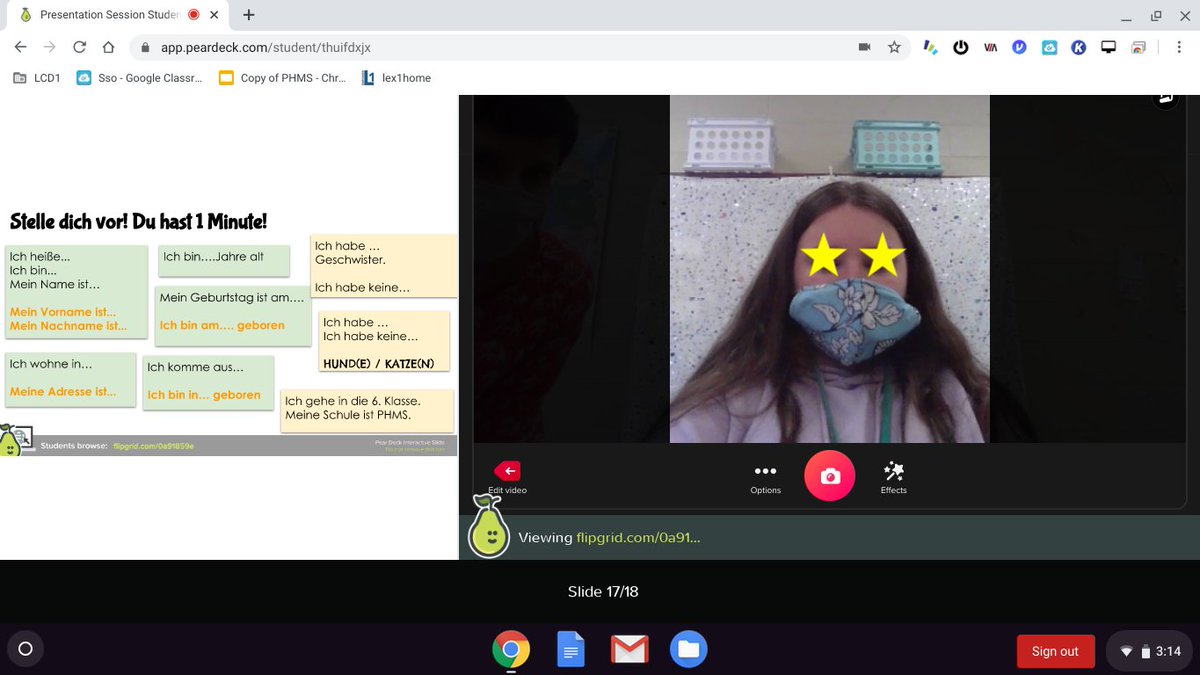1200x675 pixels.
Task: Click the screen recorder camera icon beside the URL
Action: [x=864, y=47]
